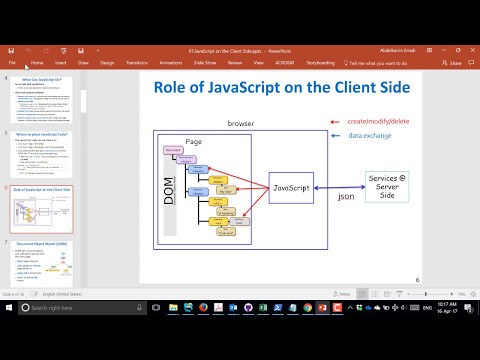Viewport: 480px width, 360px height.
Task: Click the Slide Show icon in status bar
Action: 399,294
